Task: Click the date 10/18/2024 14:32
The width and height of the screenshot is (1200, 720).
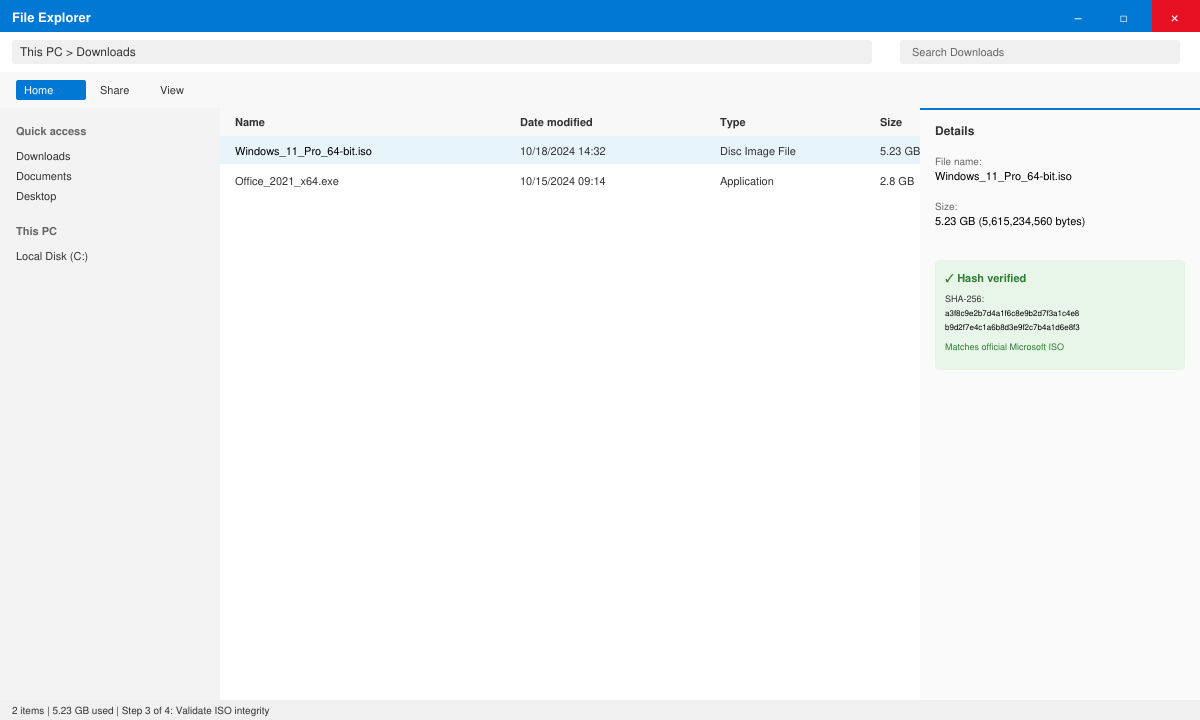Action: [x=563, y=151]
